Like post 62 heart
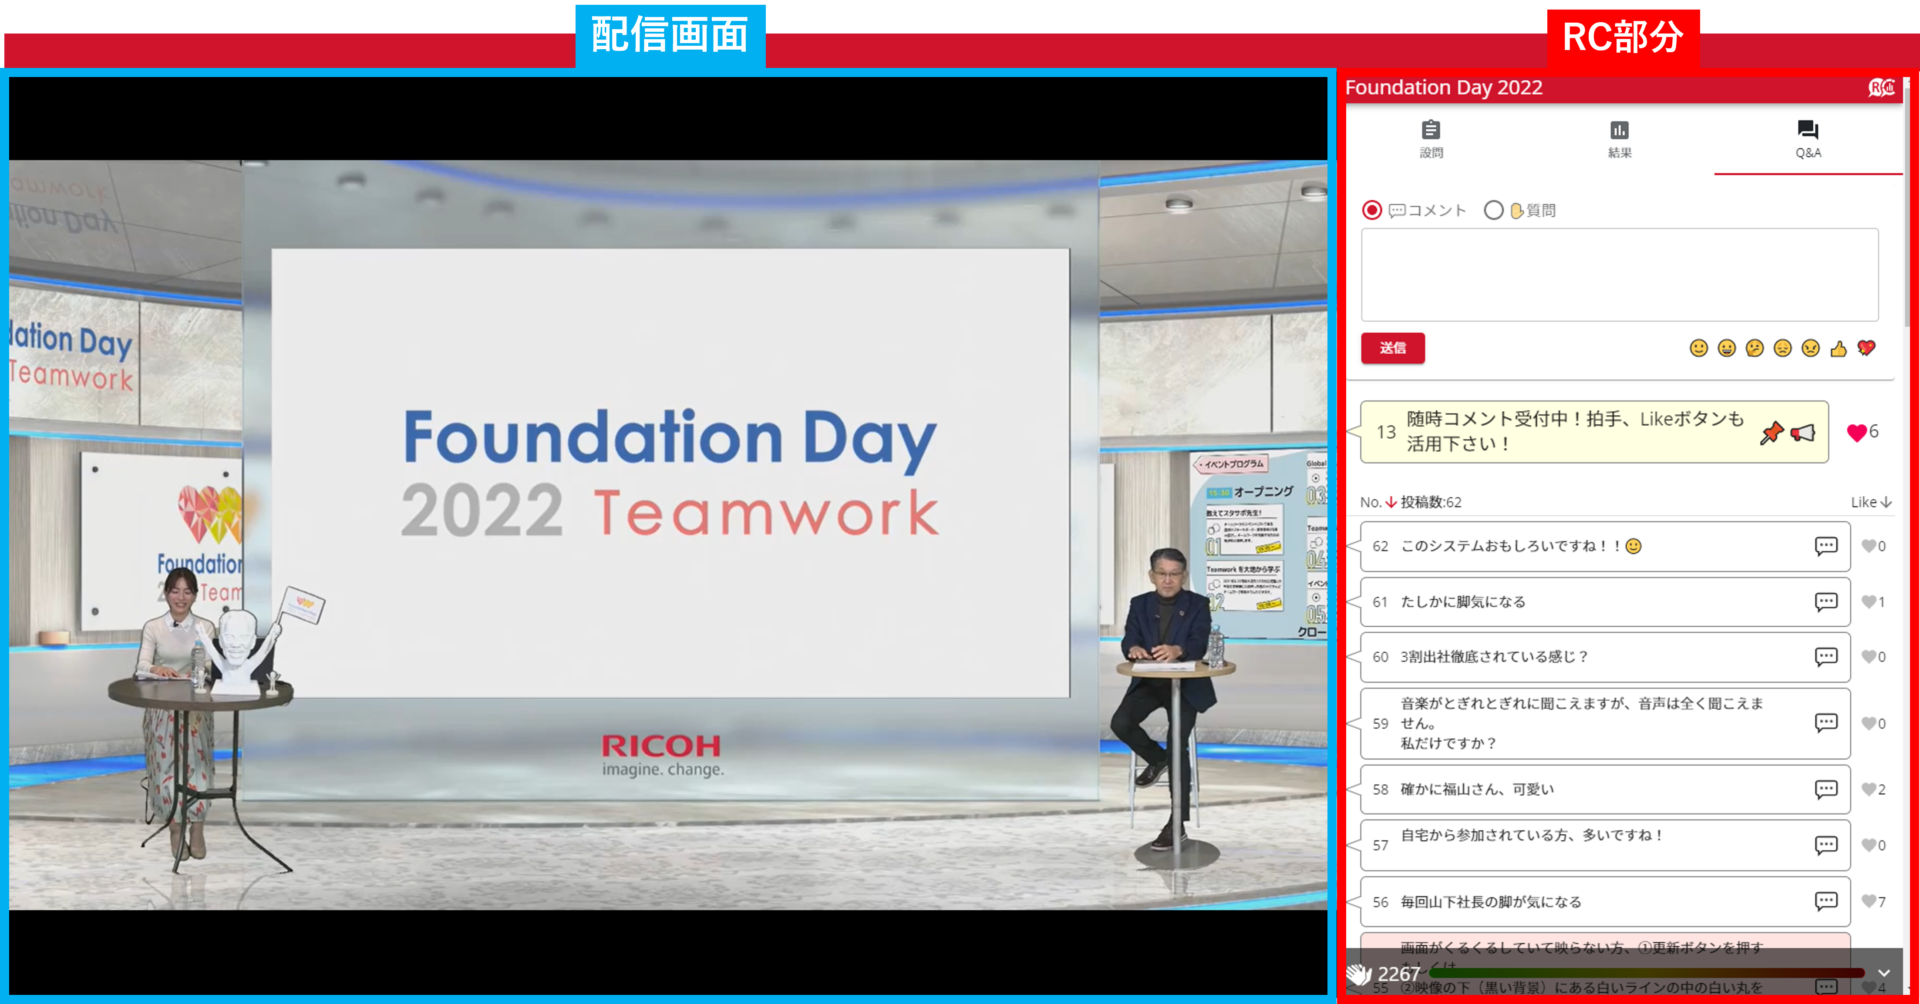This screenshot has height=1004, width=1920. pos(1868,546)
